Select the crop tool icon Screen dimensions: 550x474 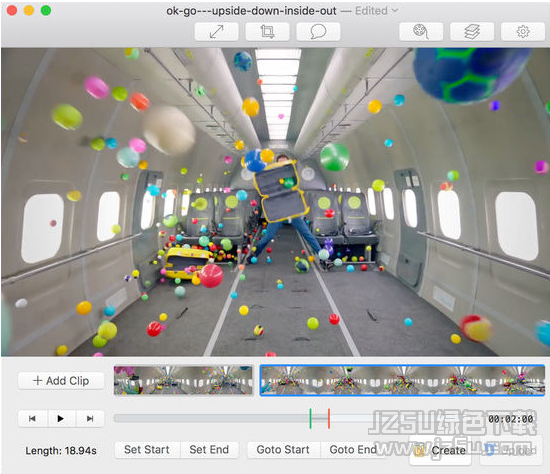coord(267,32)
